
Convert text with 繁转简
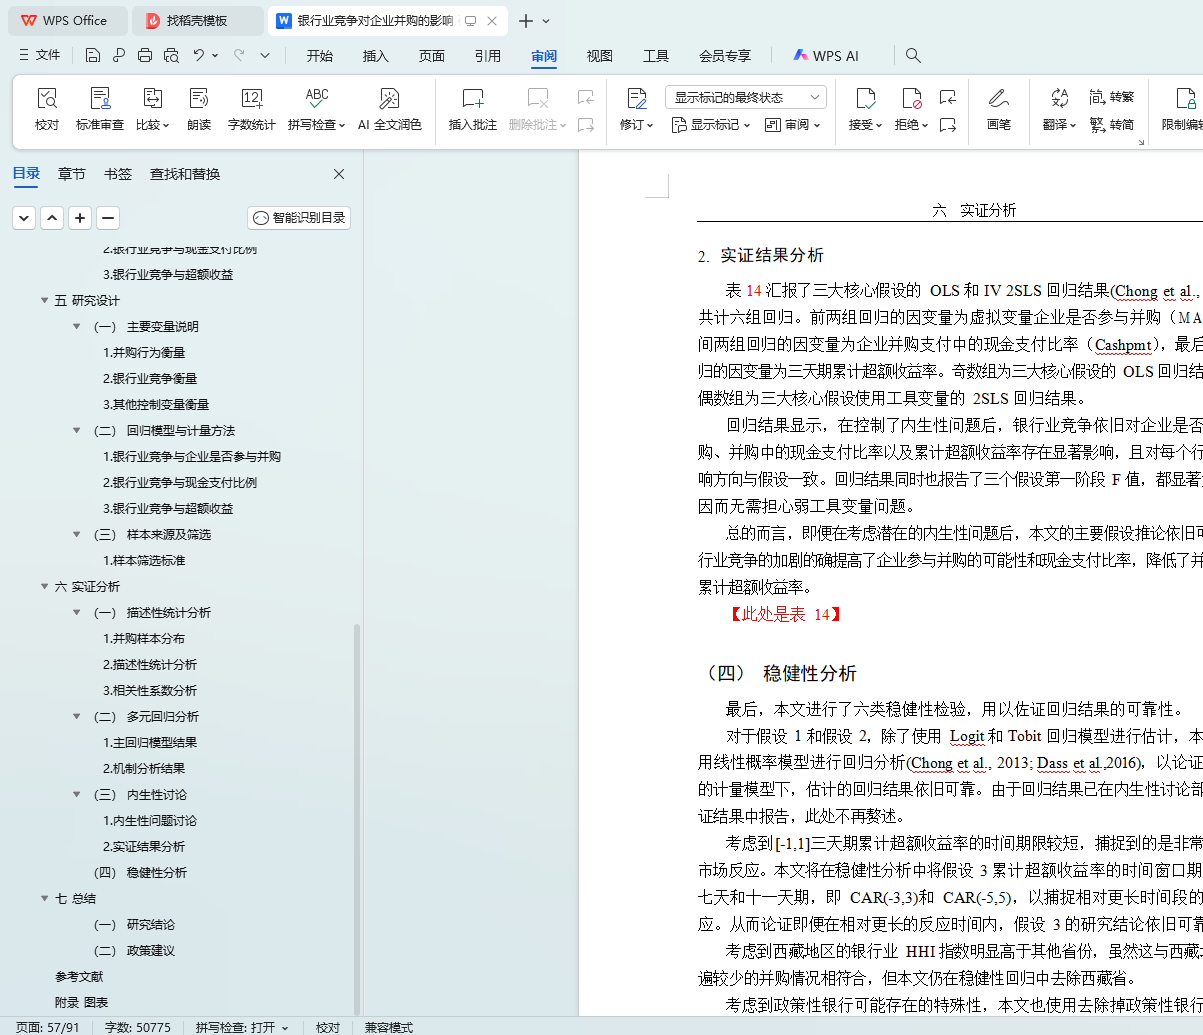(x=1112, y=125)
